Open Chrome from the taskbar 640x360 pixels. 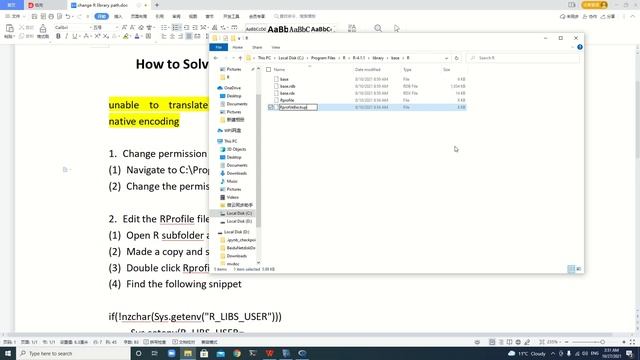click(237, 353)
